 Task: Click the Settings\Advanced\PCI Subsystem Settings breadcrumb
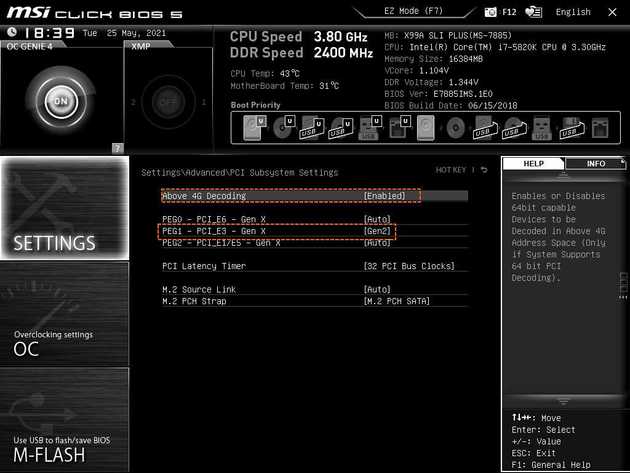[x=239, y=172]
